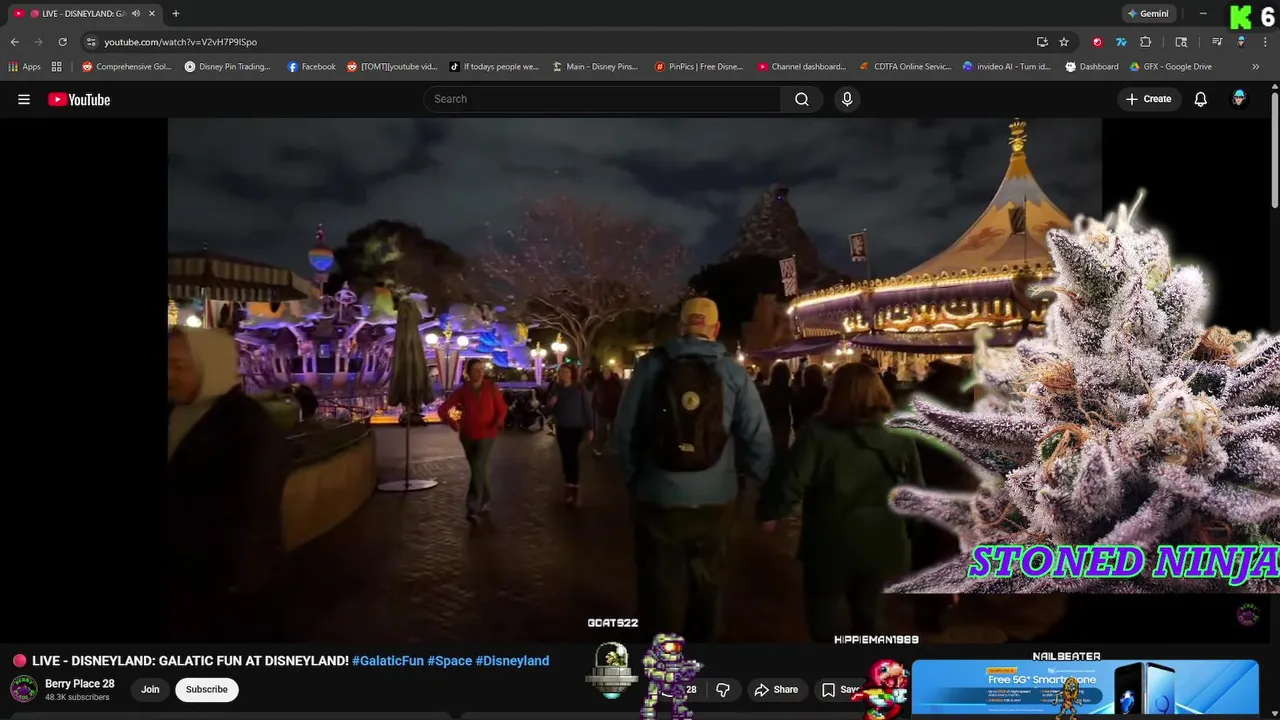1280x720 pixels.
Task: Save the video to a playlist
Action: pyautogui.click(x=840, y=690)
